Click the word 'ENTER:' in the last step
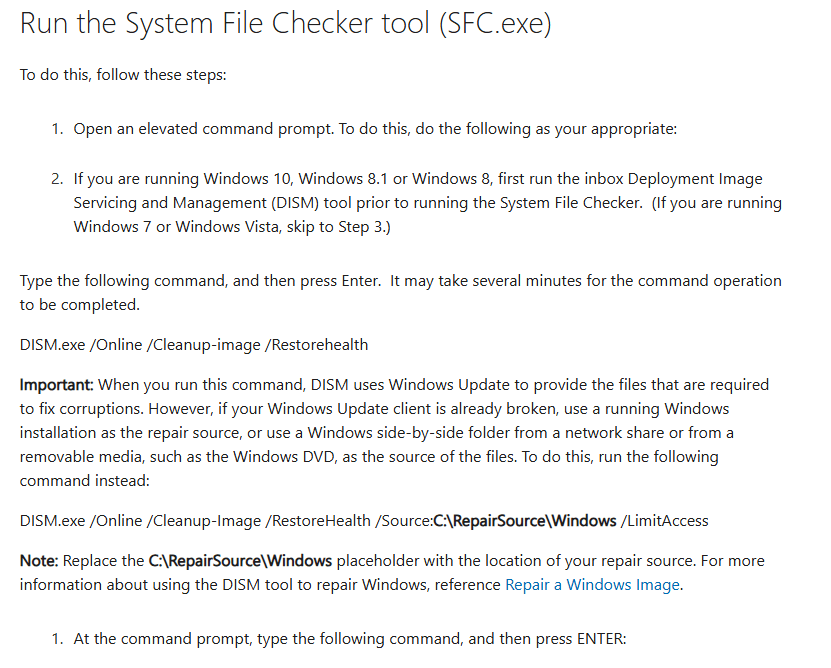831x668 pixels. pos(602,639)
